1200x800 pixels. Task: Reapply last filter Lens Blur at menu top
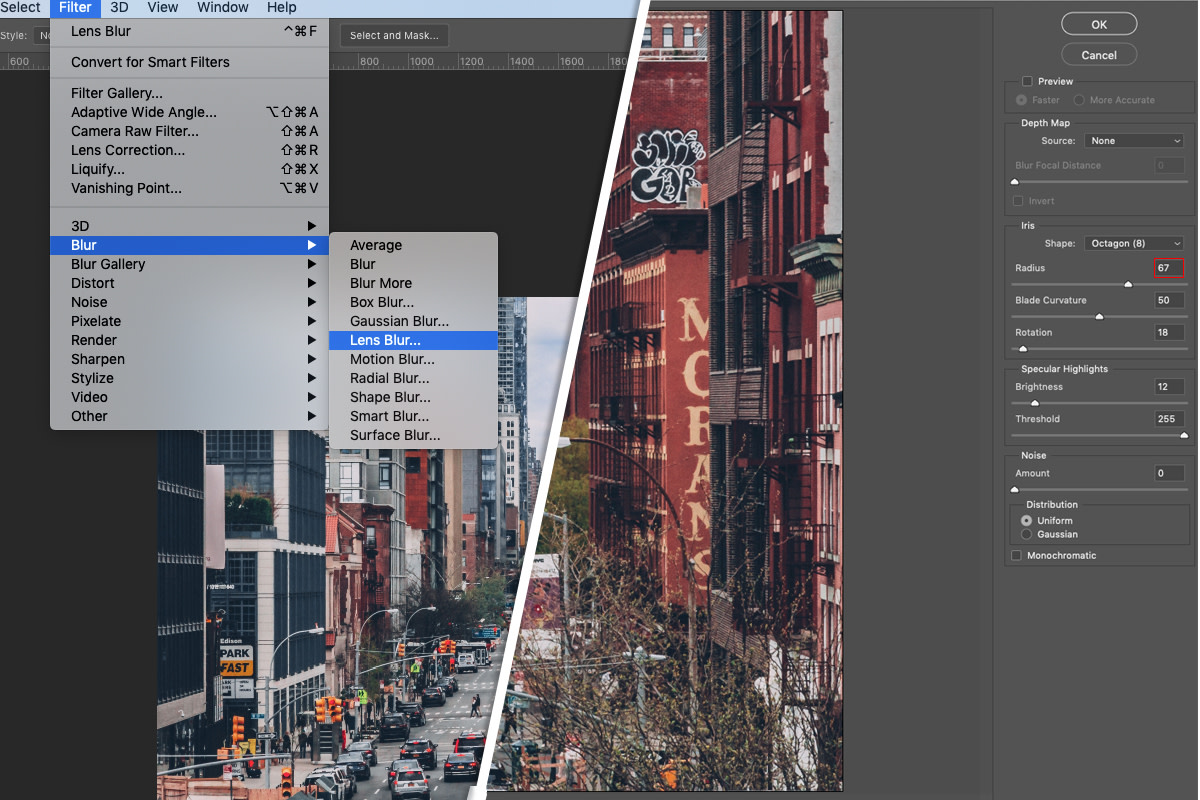point(189,31)
